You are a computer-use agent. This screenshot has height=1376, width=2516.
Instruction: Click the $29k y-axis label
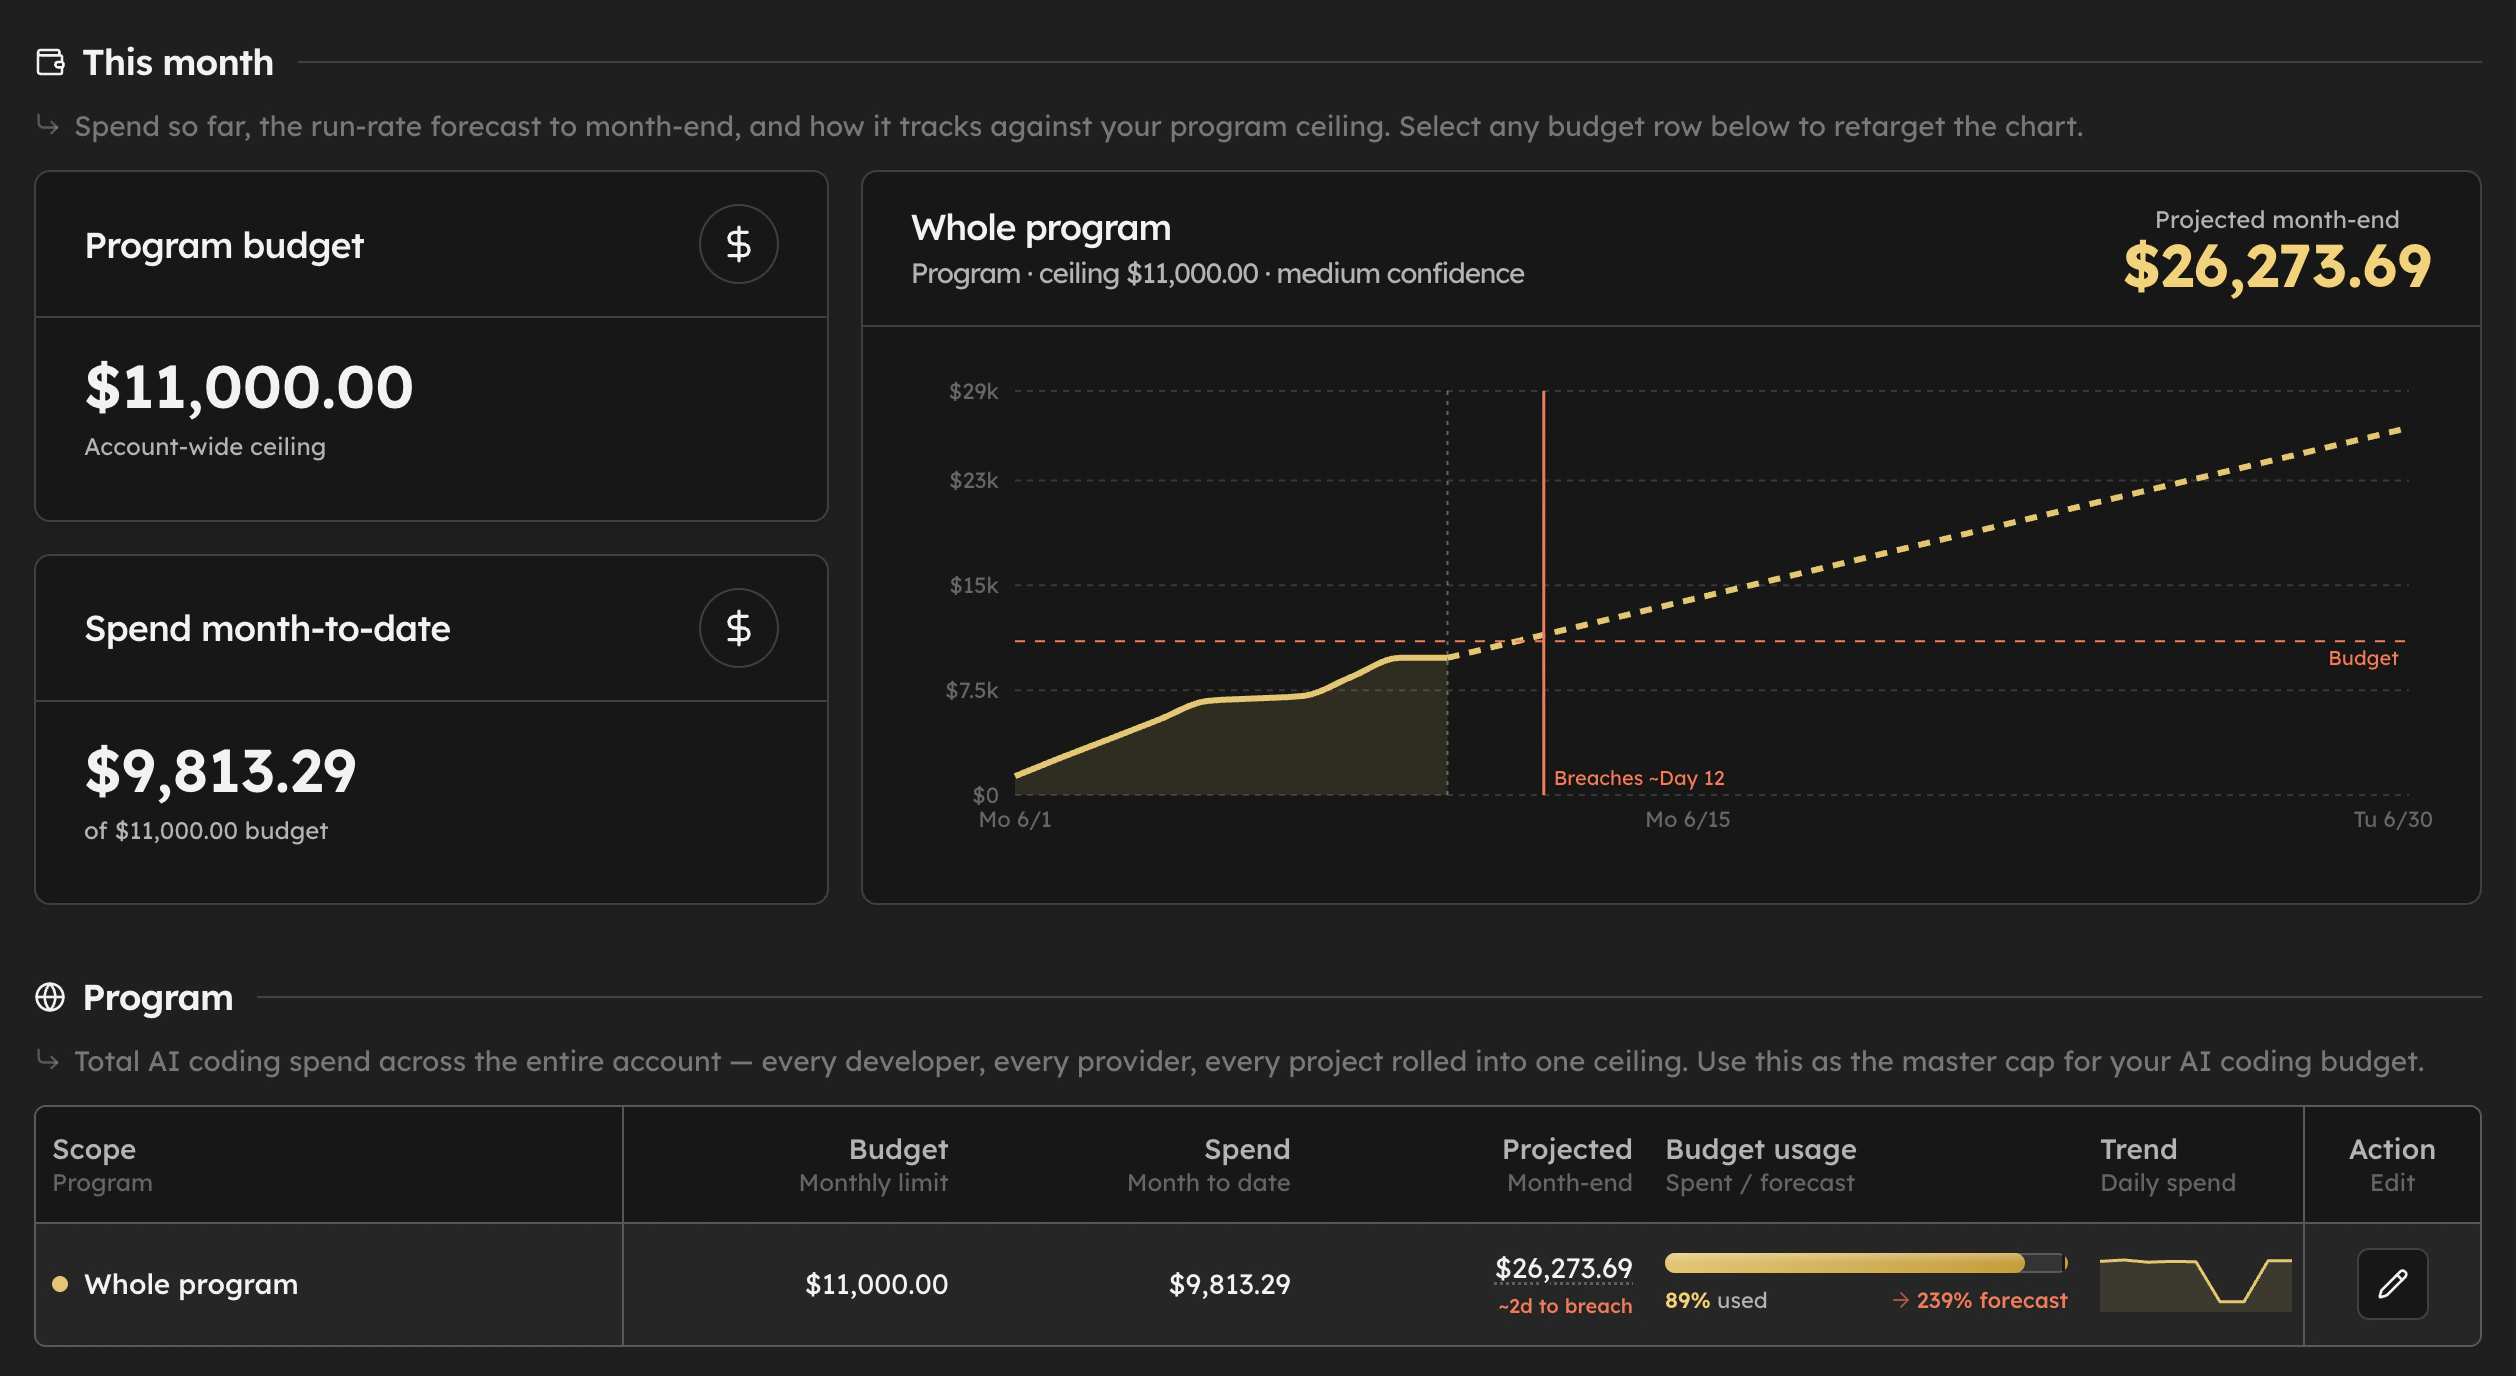(x=974, y=391)
